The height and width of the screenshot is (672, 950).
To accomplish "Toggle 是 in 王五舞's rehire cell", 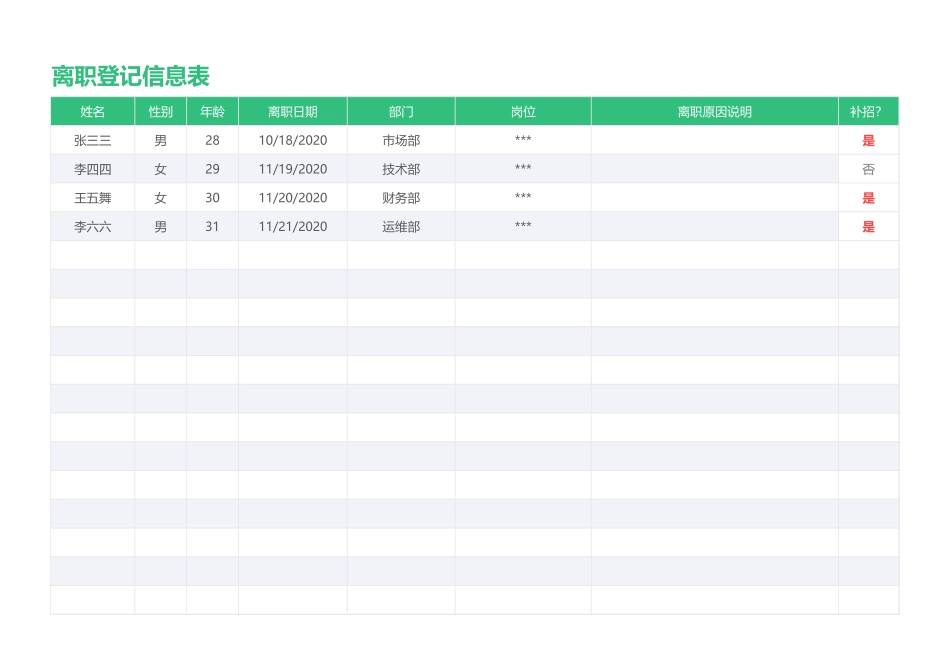I will pyautogui.click(x=868, y=198).
